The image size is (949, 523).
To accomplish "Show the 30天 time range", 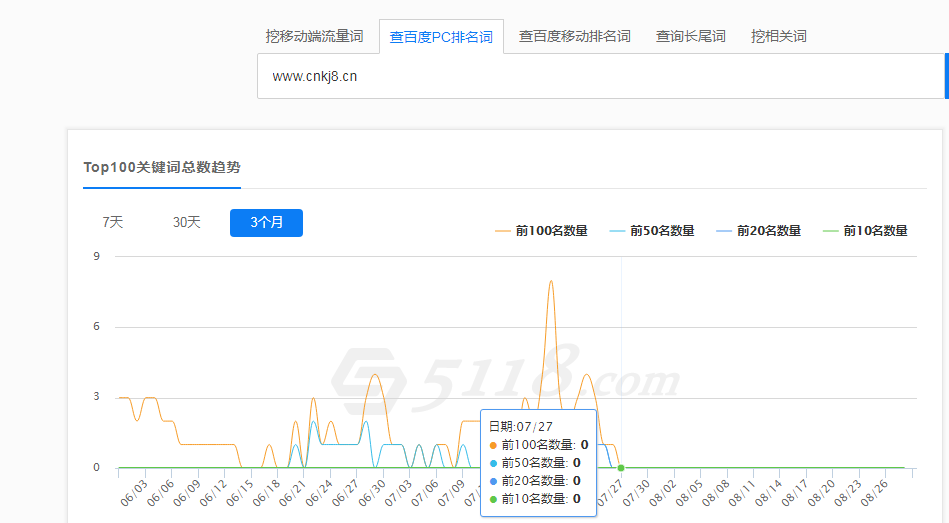I will (186, 222).
